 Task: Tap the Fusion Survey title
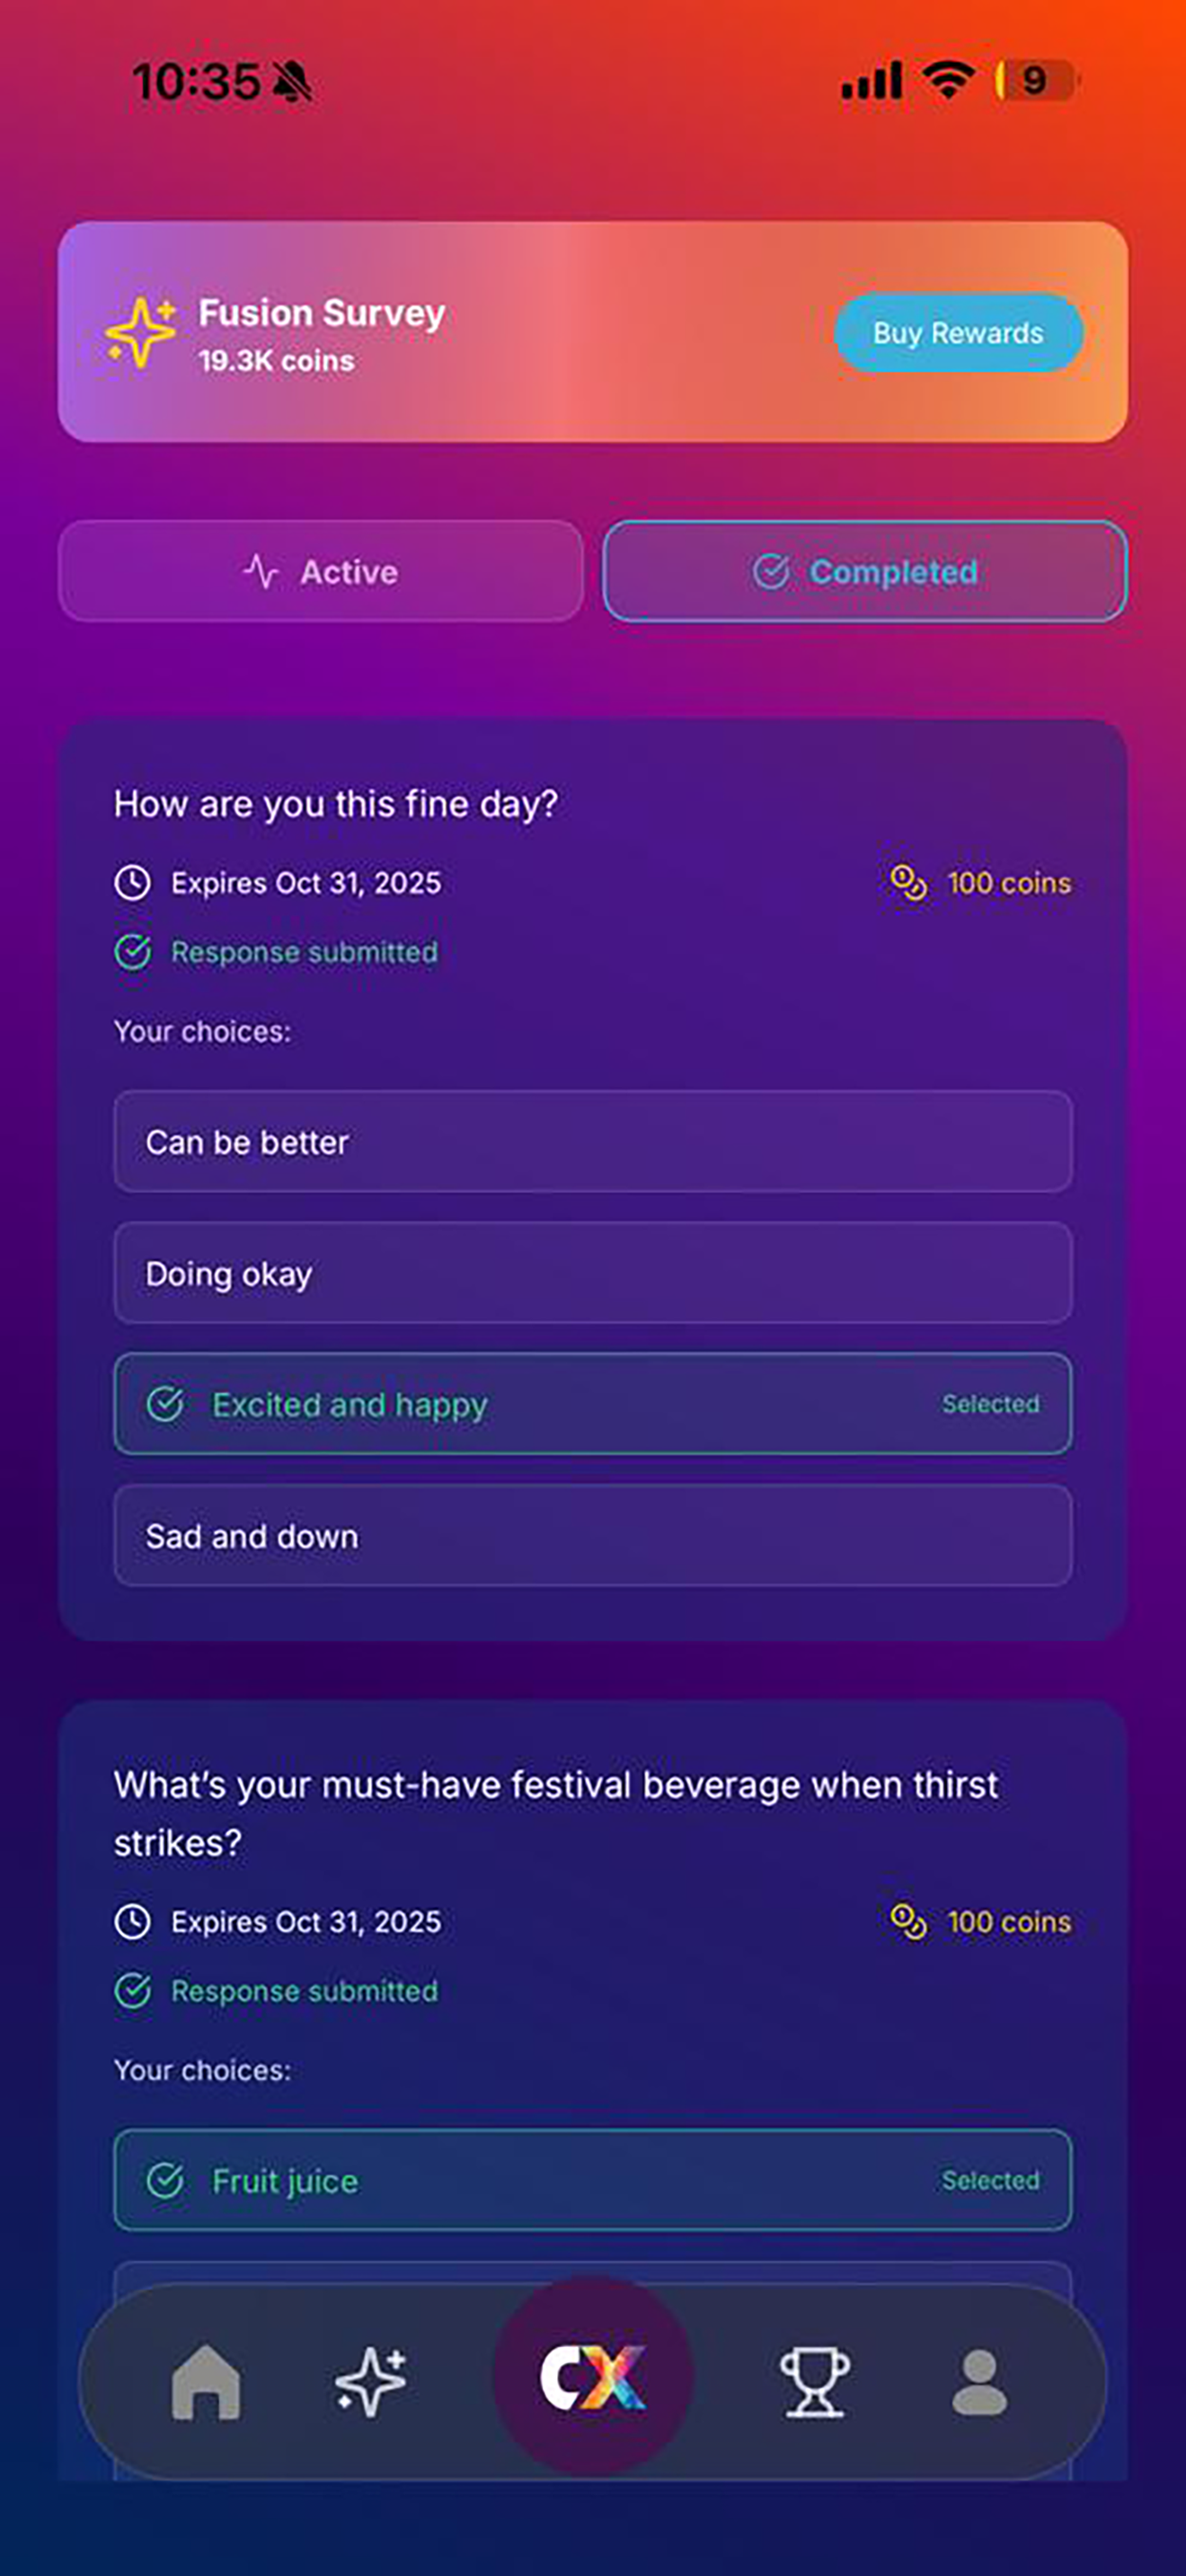click(x=321, y=313)
